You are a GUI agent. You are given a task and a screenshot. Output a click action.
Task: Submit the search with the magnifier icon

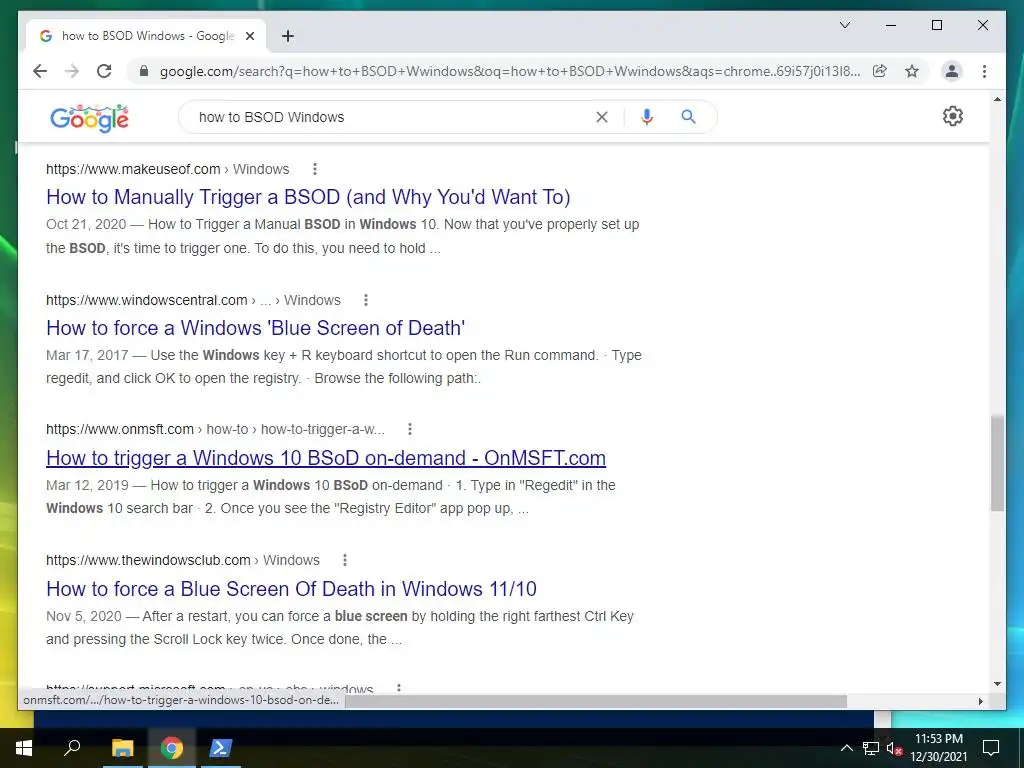tap(688, 117)
